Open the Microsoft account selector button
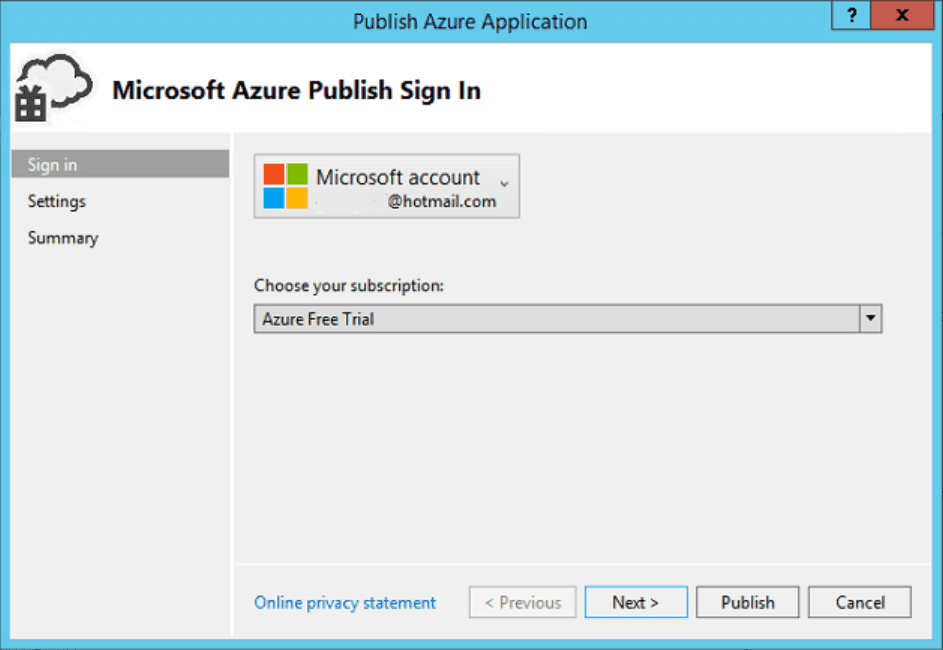Screen dimensions: 943x650 coord(387,186)
